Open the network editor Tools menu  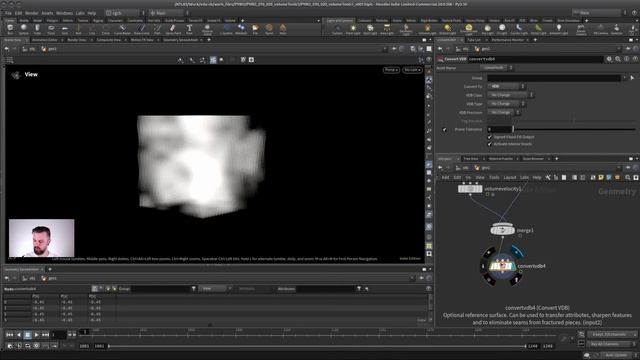[494, 178]
